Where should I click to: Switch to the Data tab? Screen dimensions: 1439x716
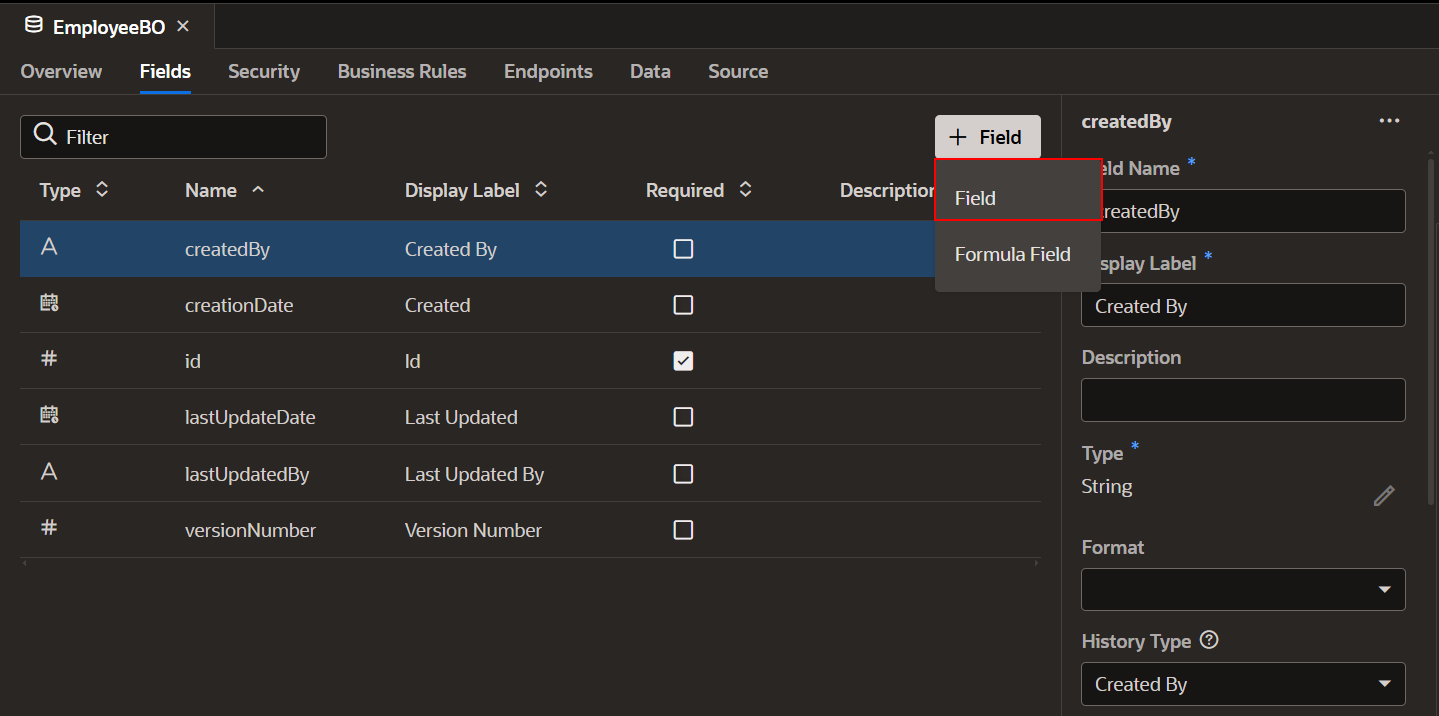tap(650, 71)
